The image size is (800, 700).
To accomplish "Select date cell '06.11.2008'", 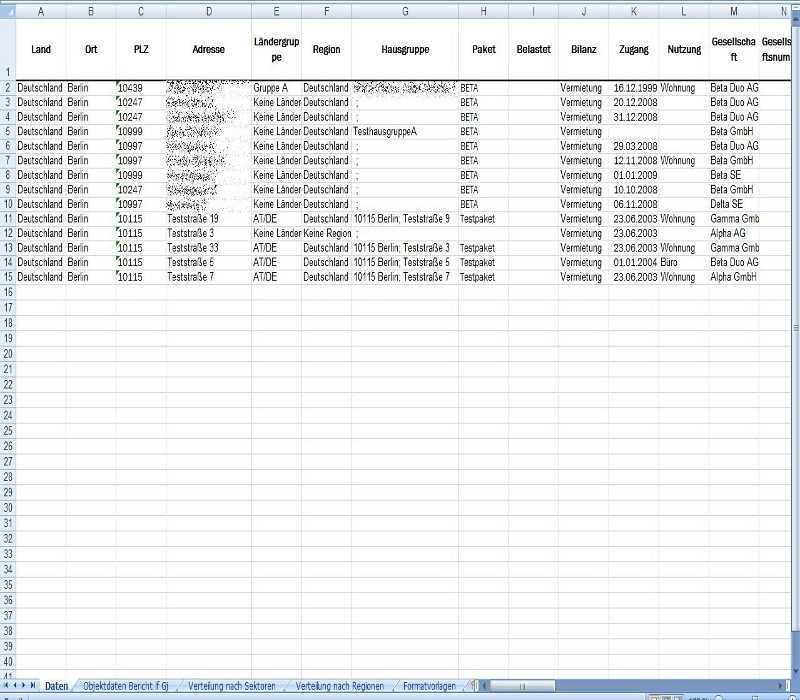I will click(x=634, y=204).
